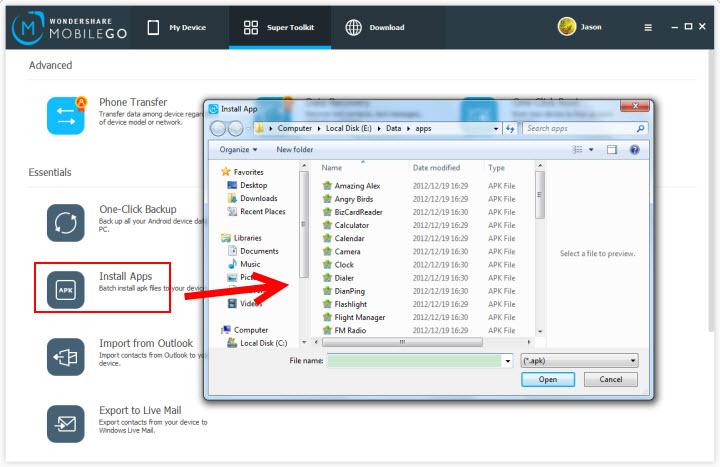This screenshot has height=467, width=720.
Task: Select the Dialer file
Action: click(344, 278)
